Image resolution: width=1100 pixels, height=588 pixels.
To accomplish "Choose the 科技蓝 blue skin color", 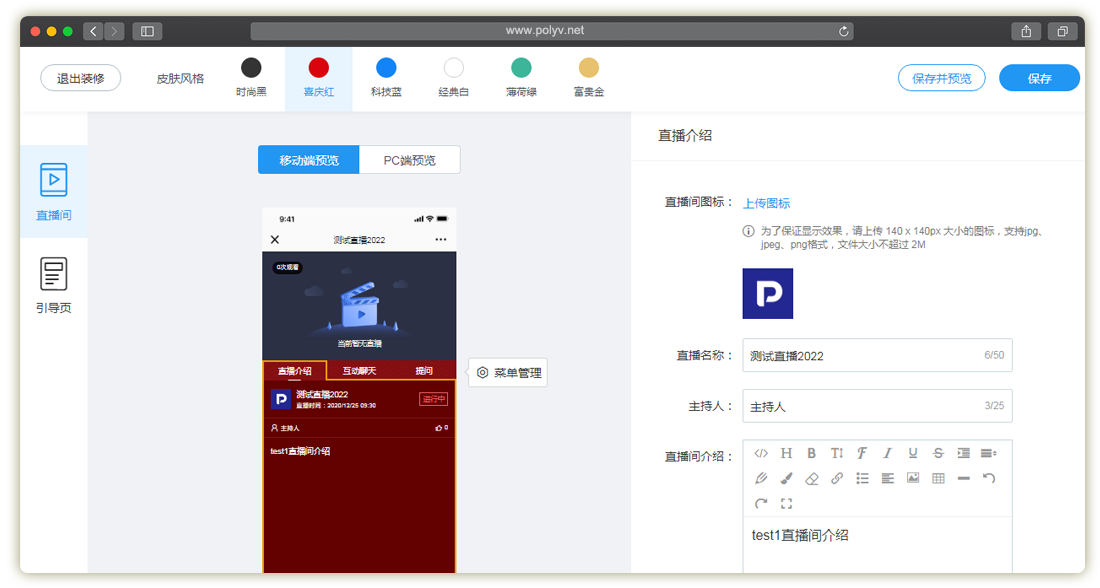I will coord(386,77).
